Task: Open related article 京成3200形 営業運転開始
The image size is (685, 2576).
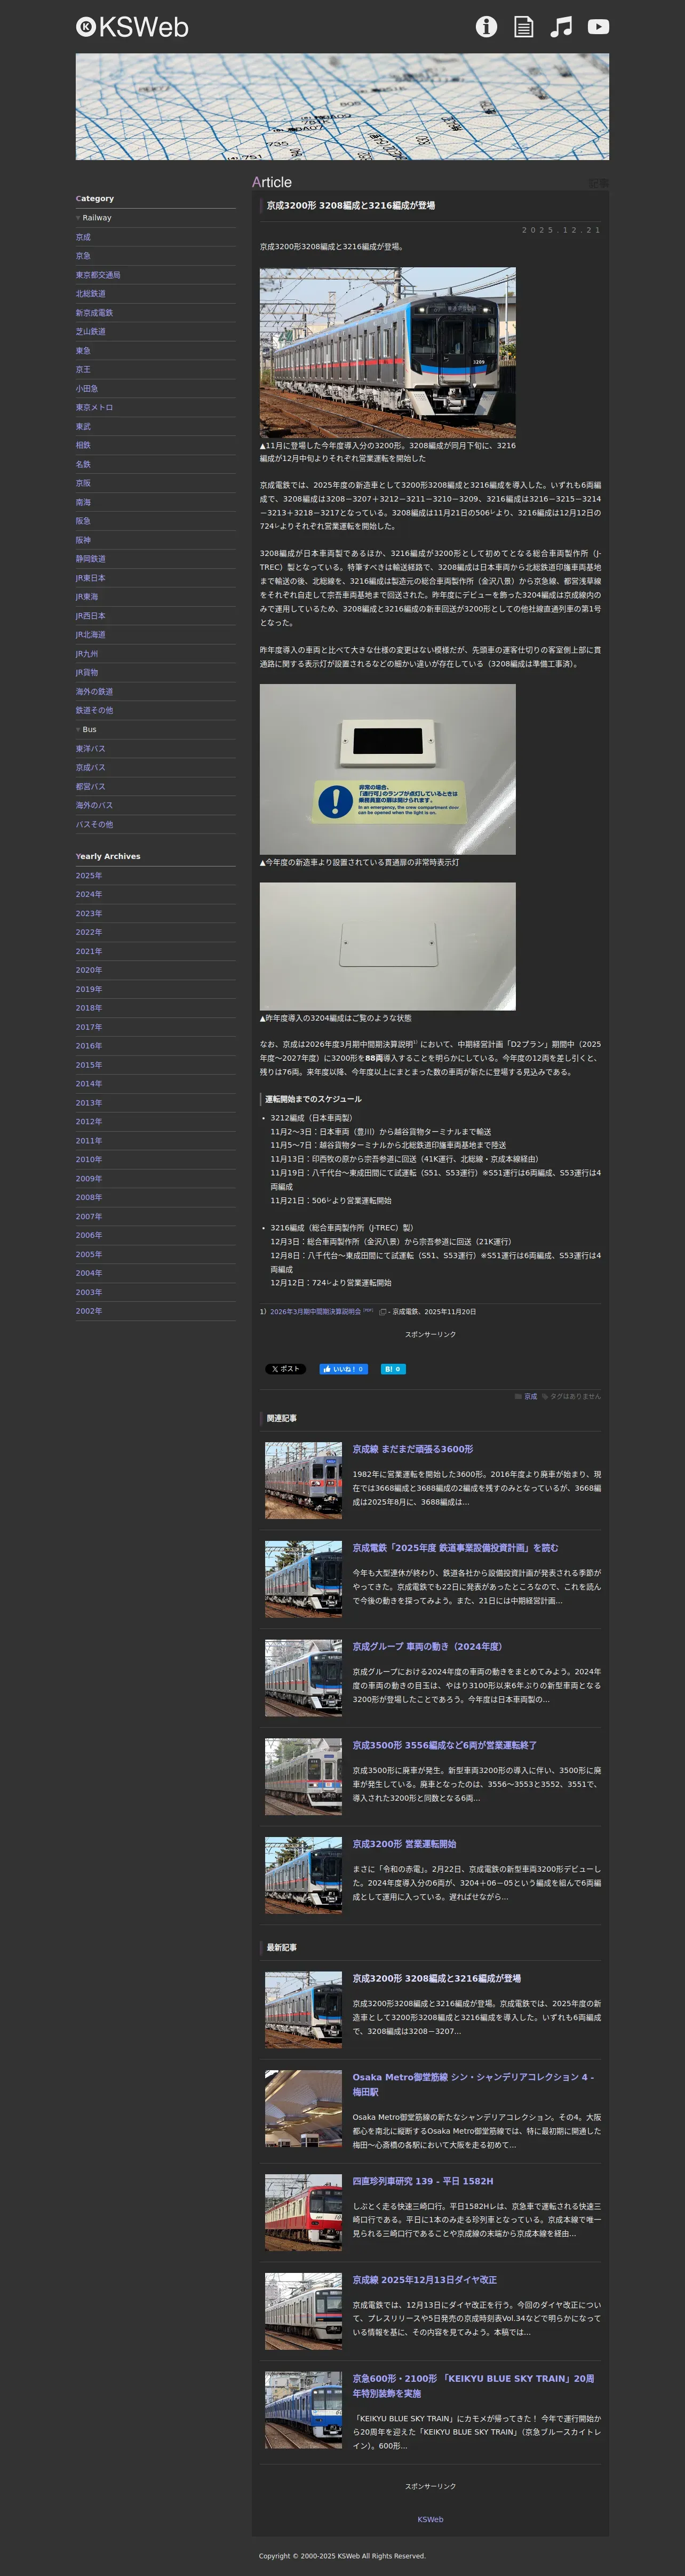Action: 404,1844
